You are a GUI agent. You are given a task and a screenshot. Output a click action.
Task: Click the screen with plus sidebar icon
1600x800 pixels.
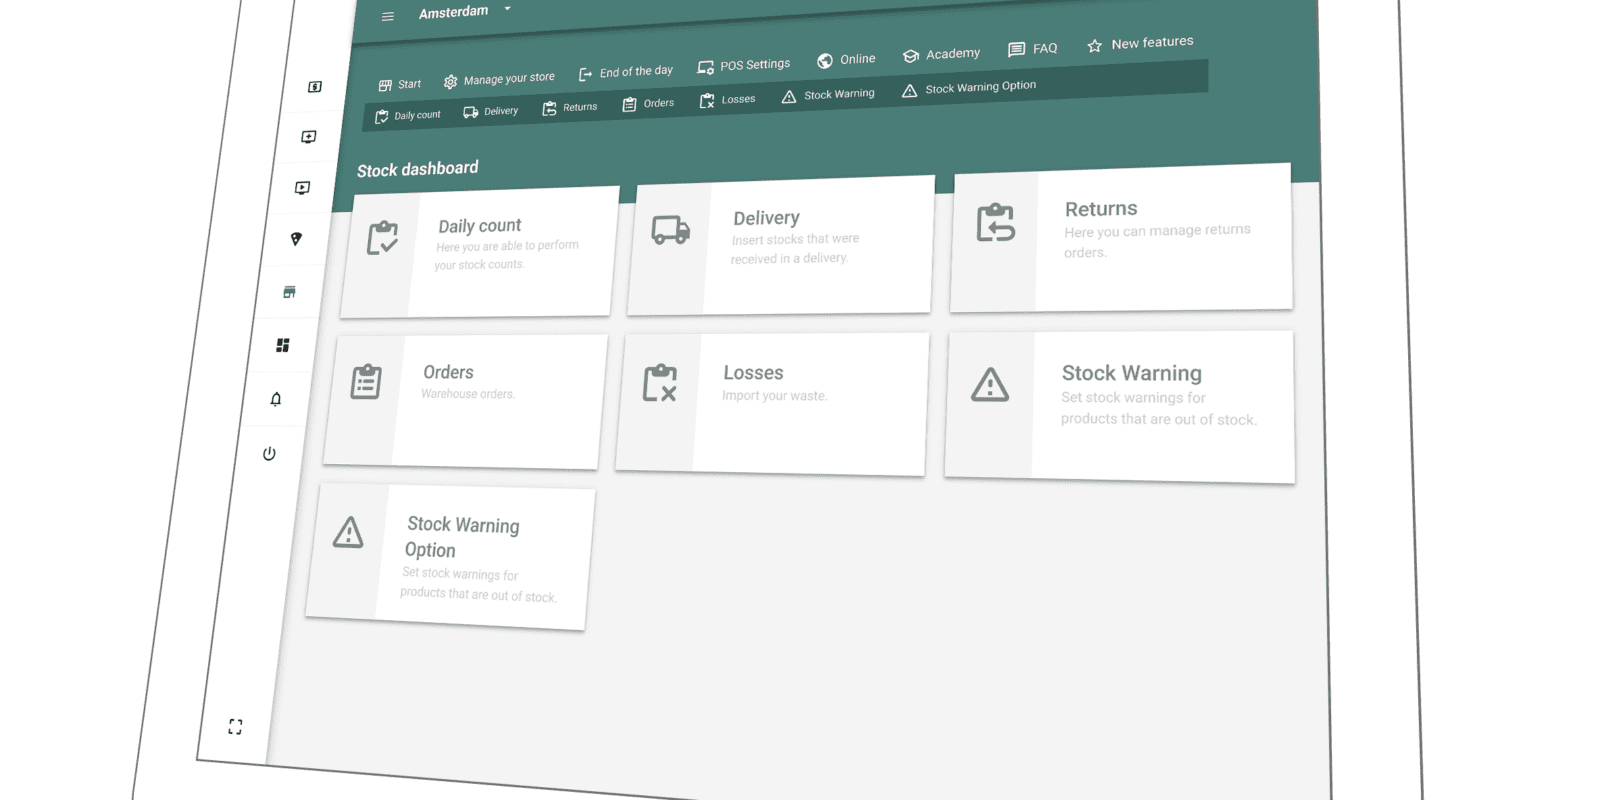pos(309,137)
